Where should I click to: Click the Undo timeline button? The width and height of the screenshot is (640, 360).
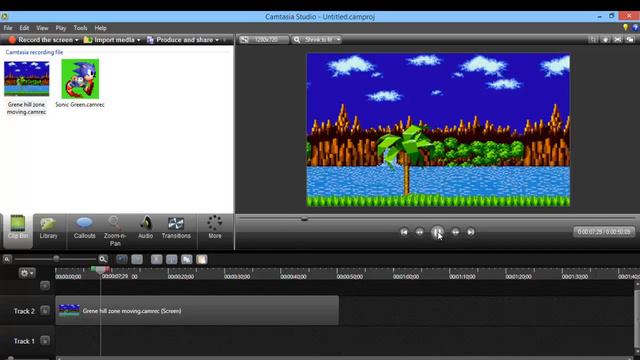(122, 259)
